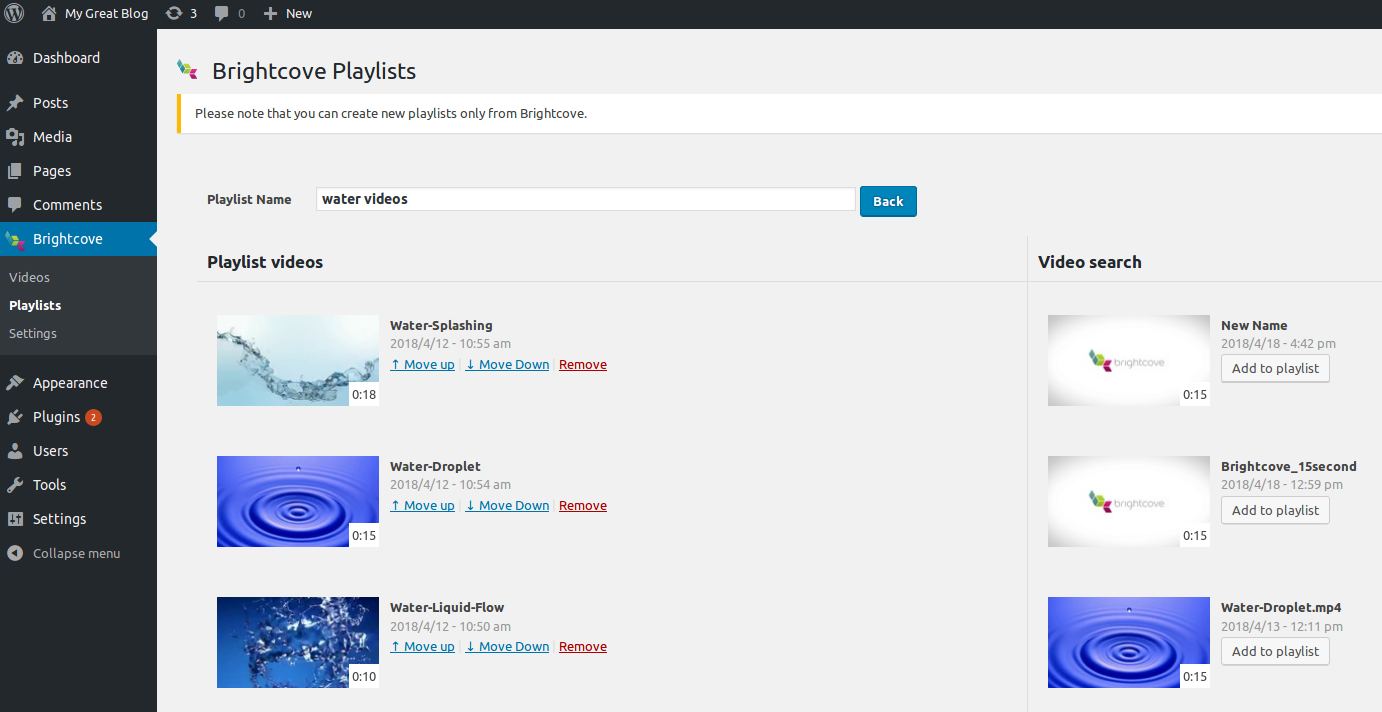Click into the Playlist Name field
Image resolution: width=1382 pixels, height=712 pixels.
pos(585,199)
